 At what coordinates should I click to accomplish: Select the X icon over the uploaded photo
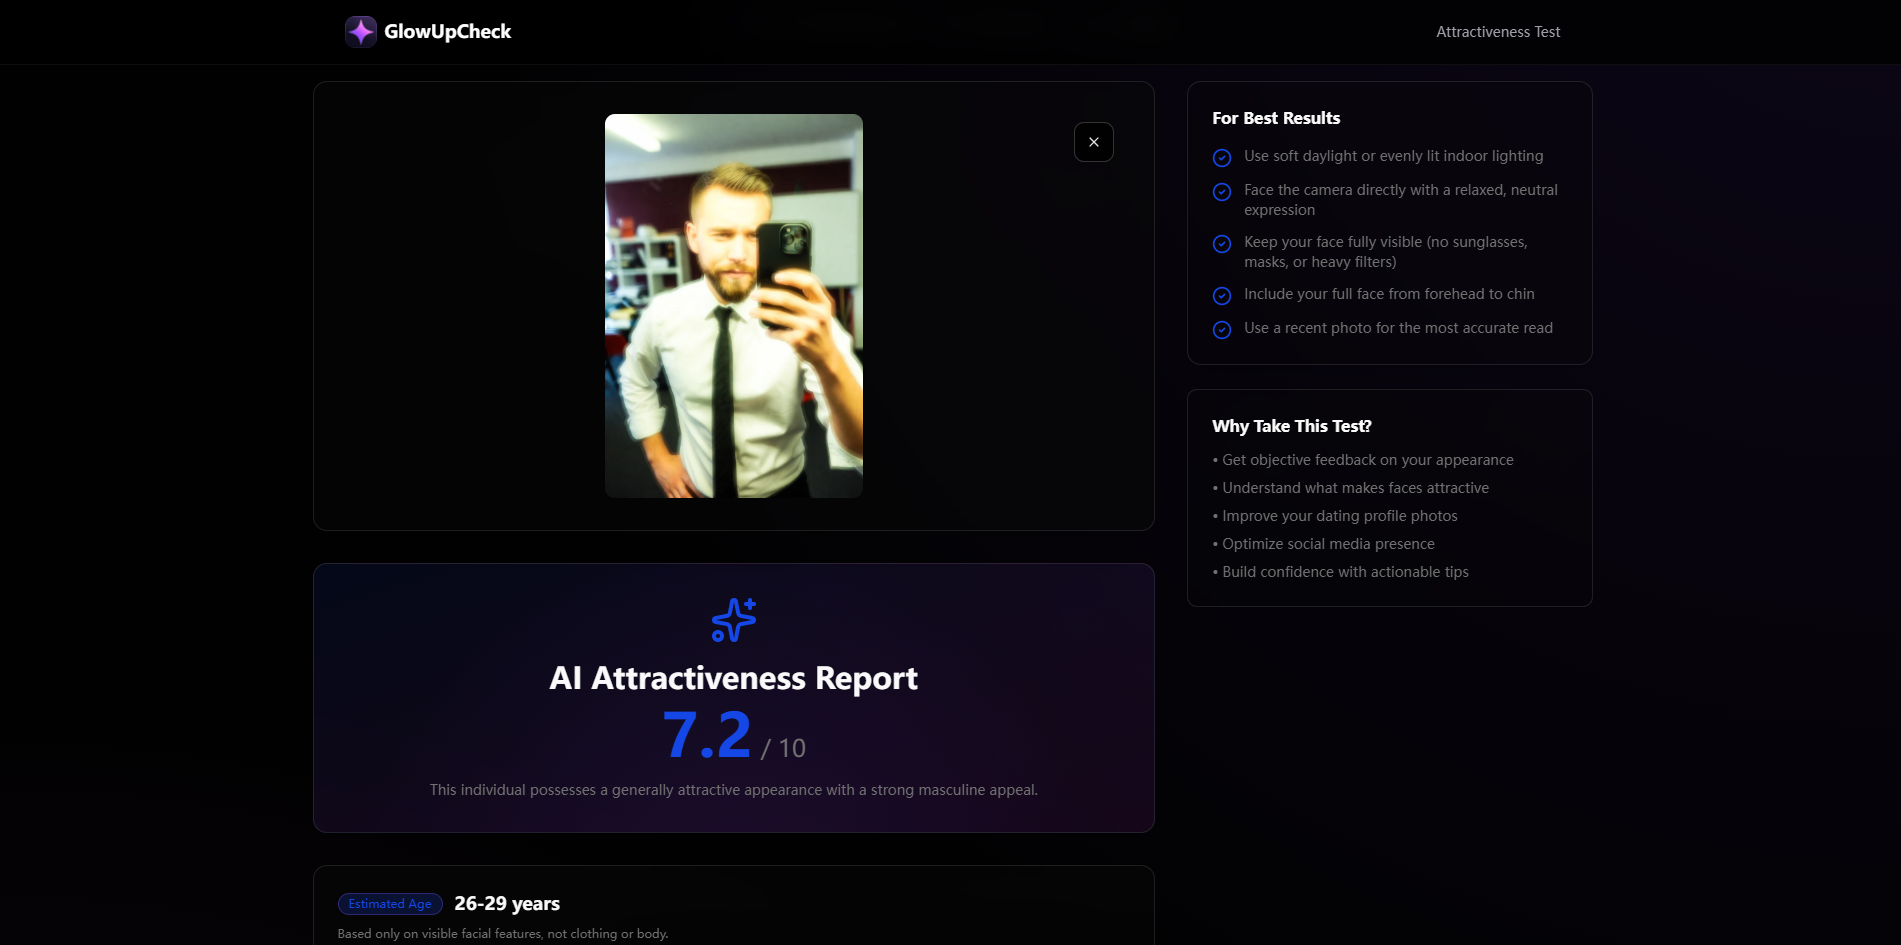(x=1093, y=141)
